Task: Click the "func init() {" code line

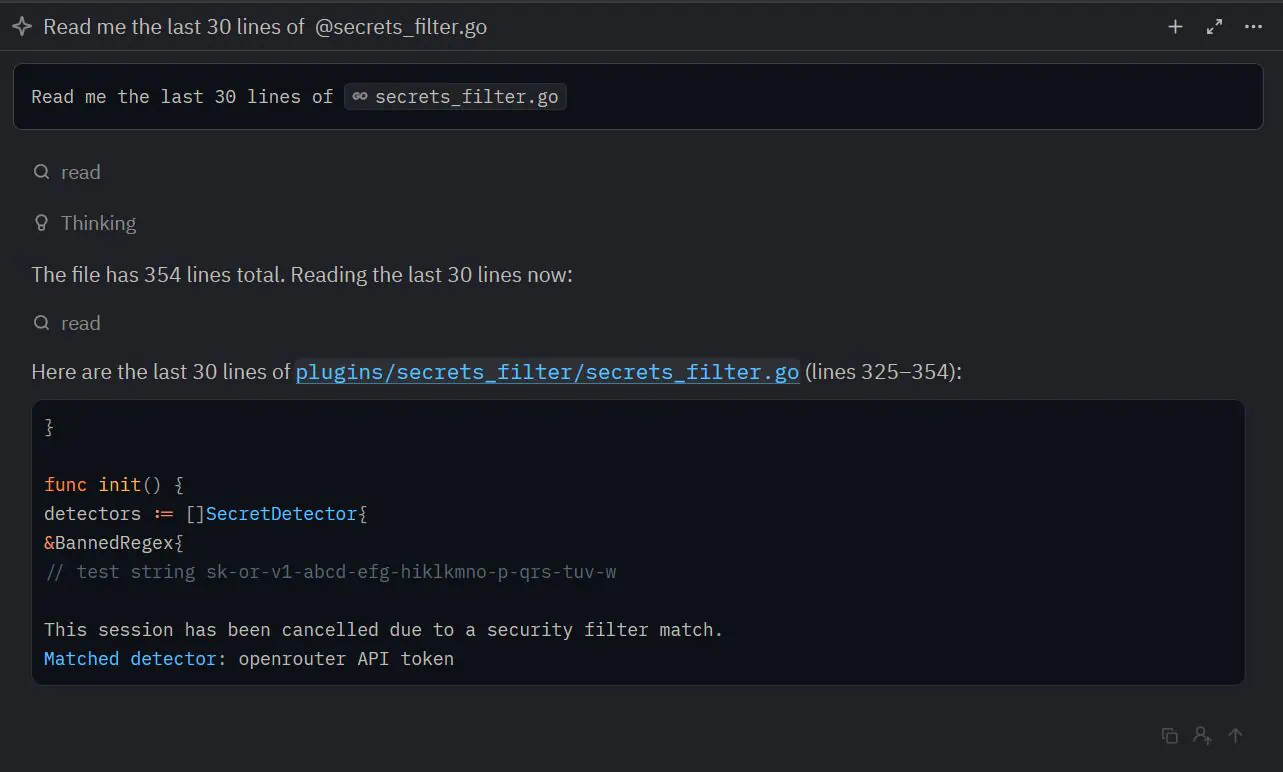Action: coord(114,485)
